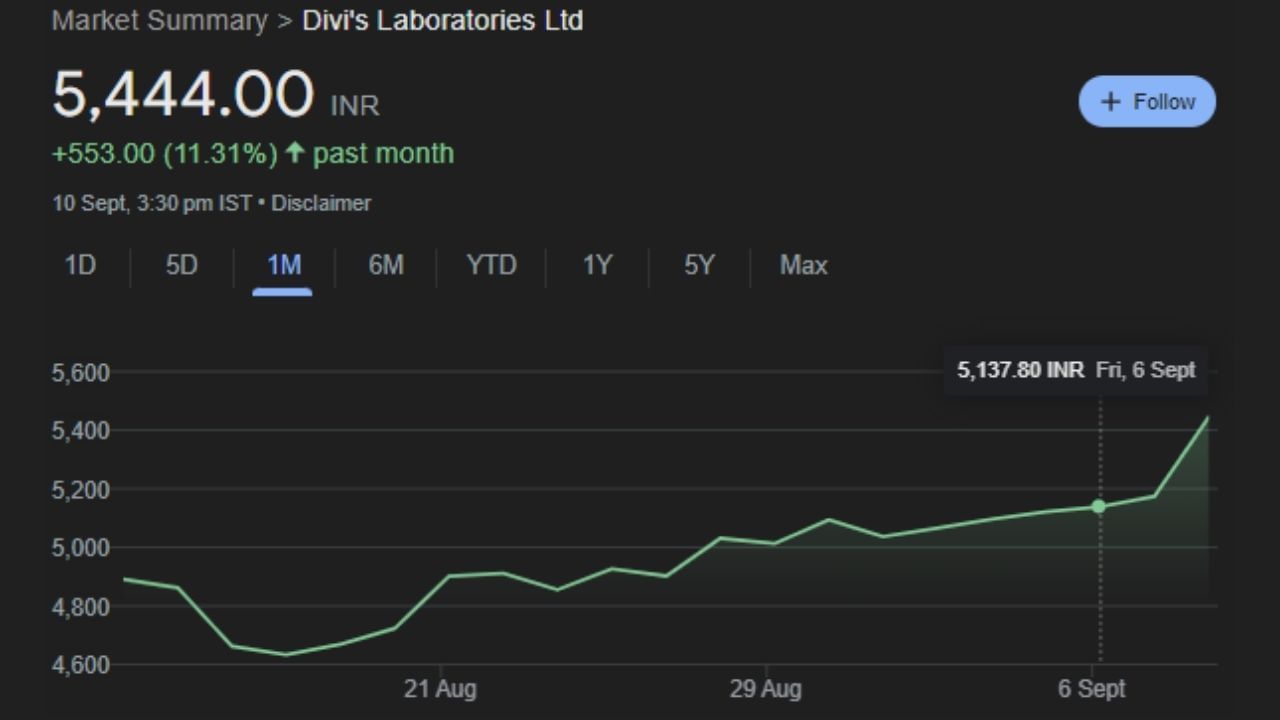Click the +553.00 (11.31%) change text
This screenshot has width=1280, height=720.
coord(165,153)
